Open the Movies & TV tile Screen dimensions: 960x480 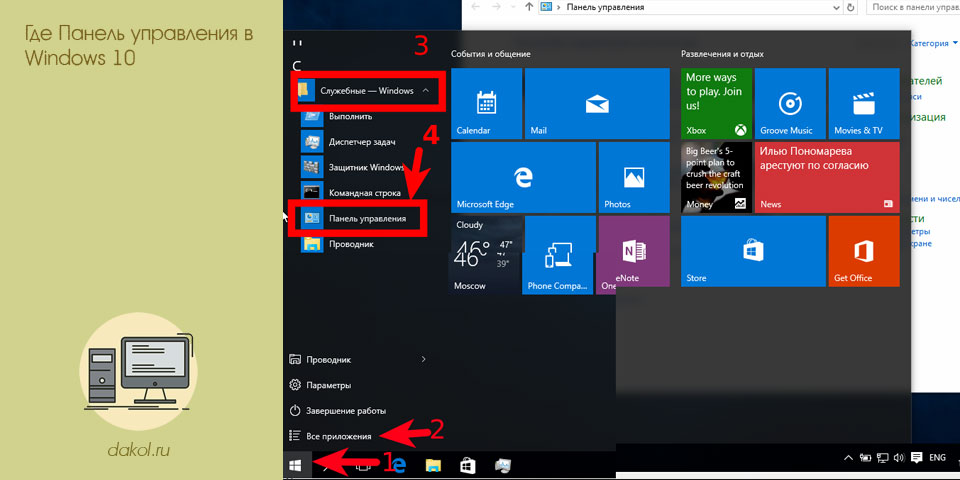[x=863, y=103]
